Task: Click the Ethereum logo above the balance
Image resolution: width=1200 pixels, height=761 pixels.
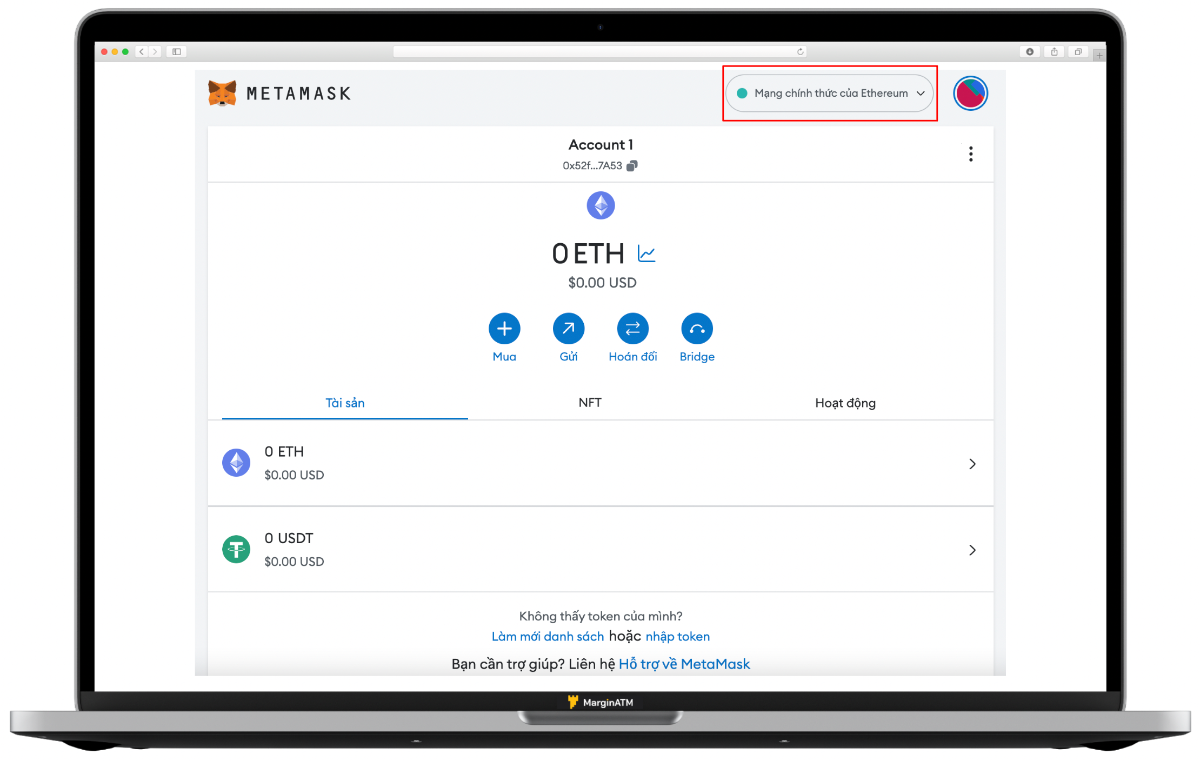Action: (601, 206)
